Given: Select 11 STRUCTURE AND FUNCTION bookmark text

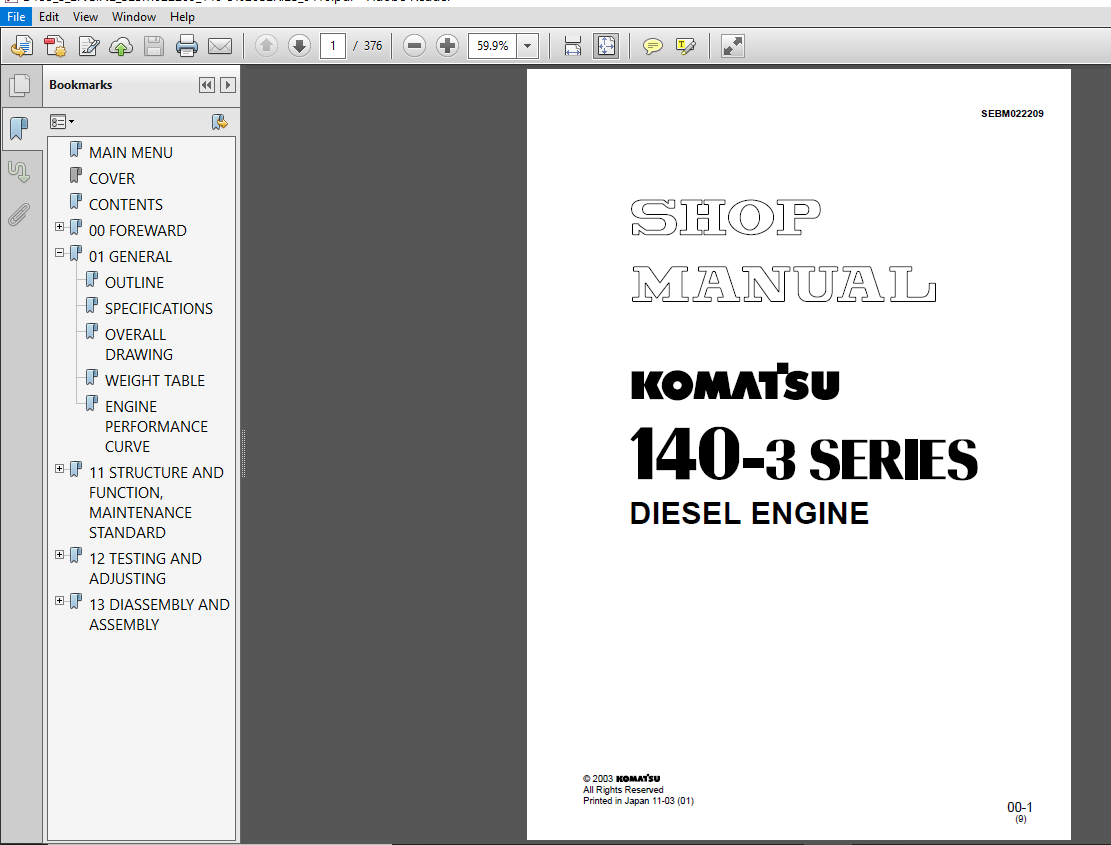Looking at the screenshot, I should (156, 502).
